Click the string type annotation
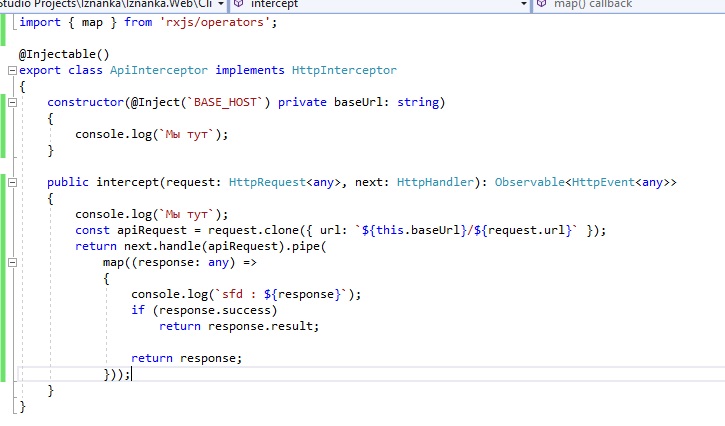 [x=418, y=102]
